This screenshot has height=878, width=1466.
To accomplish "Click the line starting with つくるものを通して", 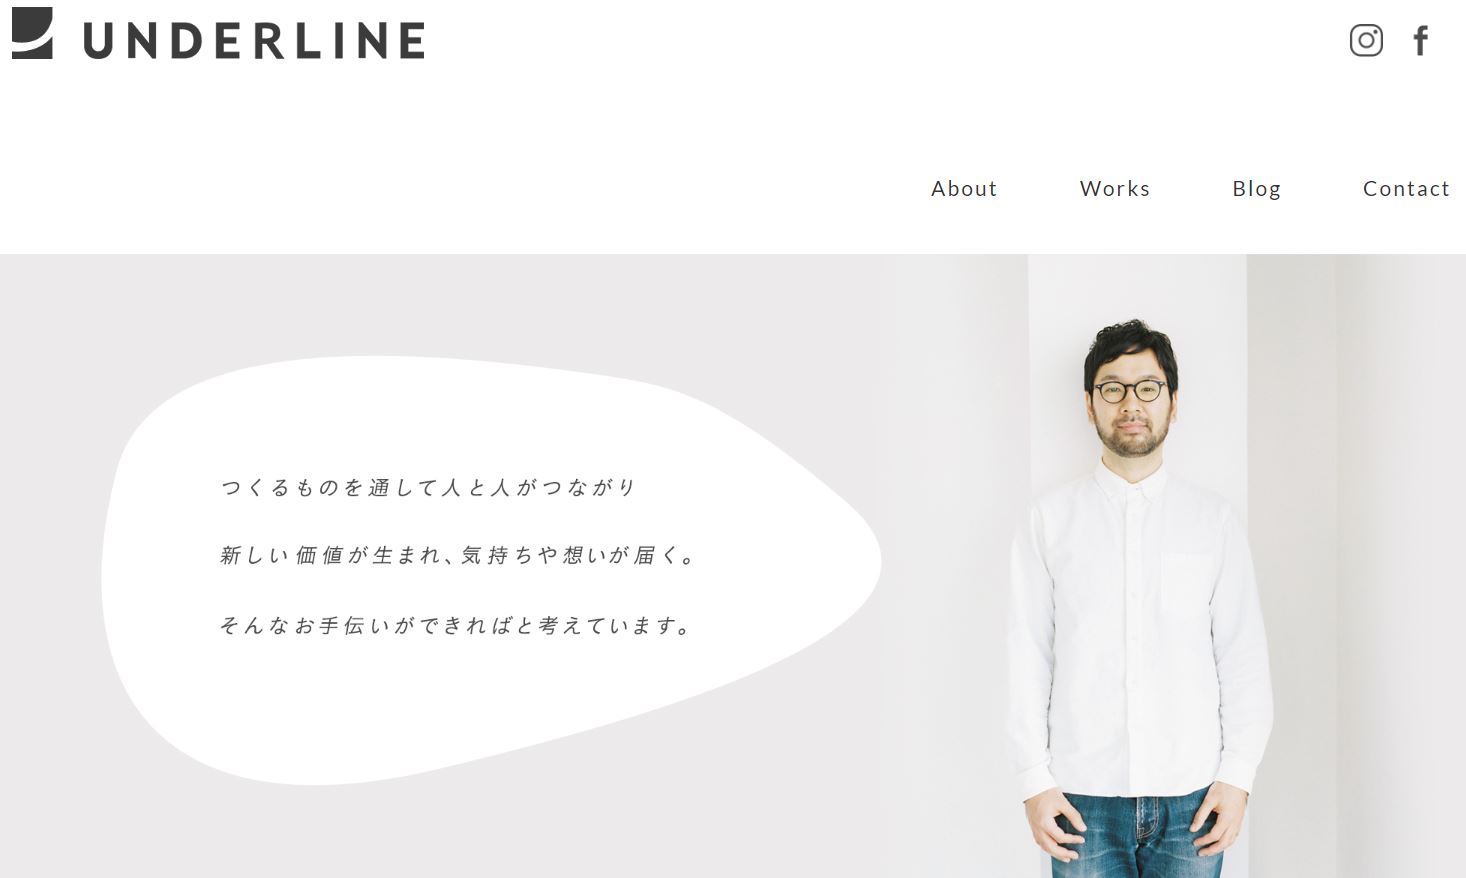I will (429, 487).
